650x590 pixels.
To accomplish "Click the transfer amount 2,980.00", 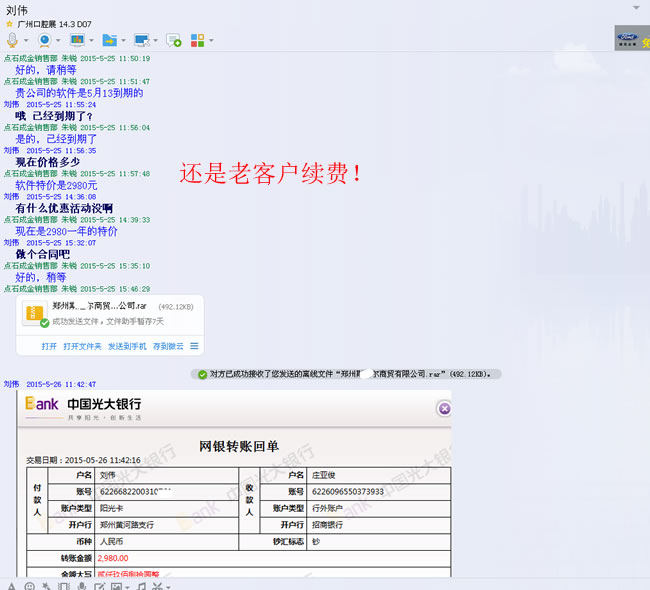I will tap(113, 558).
